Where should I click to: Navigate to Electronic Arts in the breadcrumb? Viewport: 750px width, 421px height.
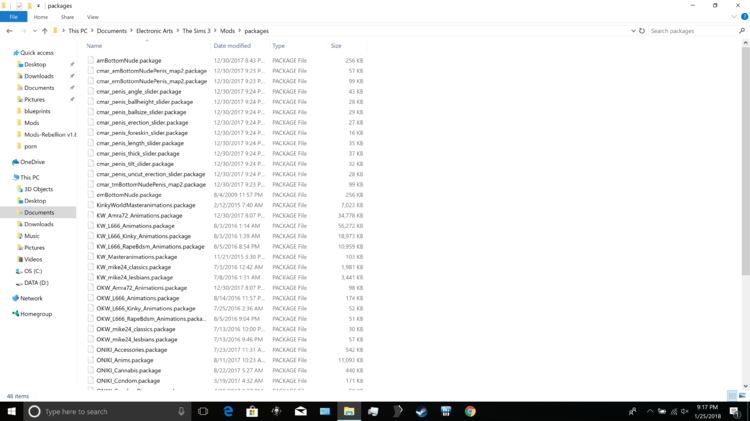tap(154, 31)
